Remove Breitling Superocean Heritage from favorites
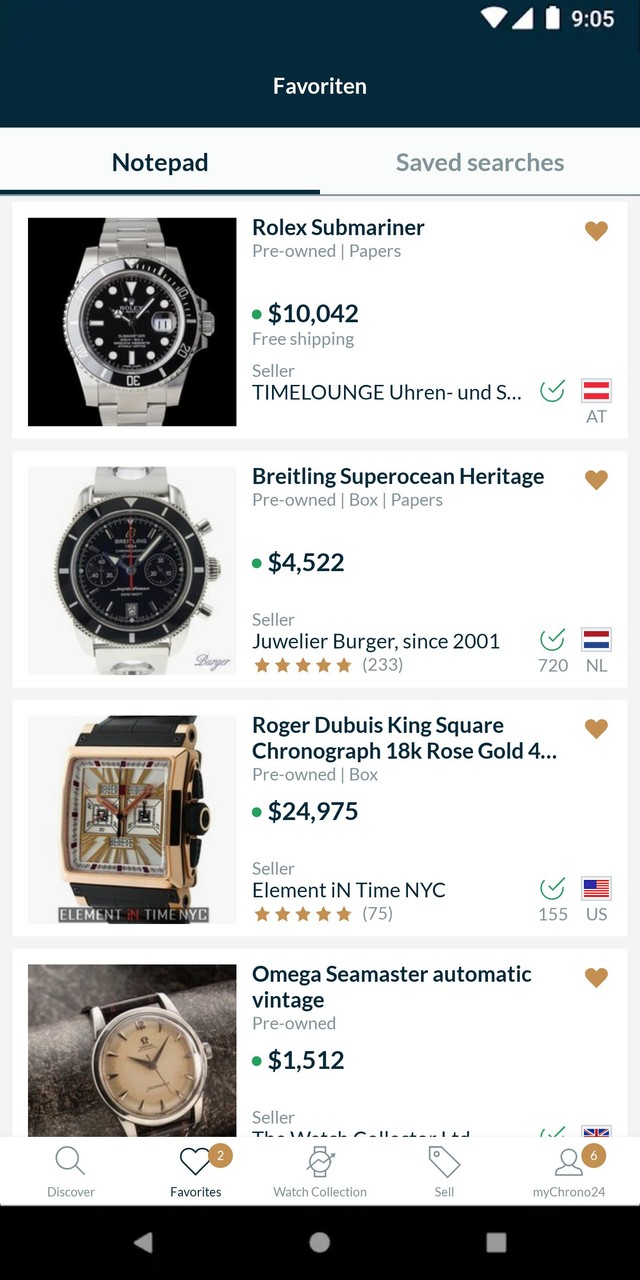This screenshot has height=1280, width=640. click(x=596, y=480)
